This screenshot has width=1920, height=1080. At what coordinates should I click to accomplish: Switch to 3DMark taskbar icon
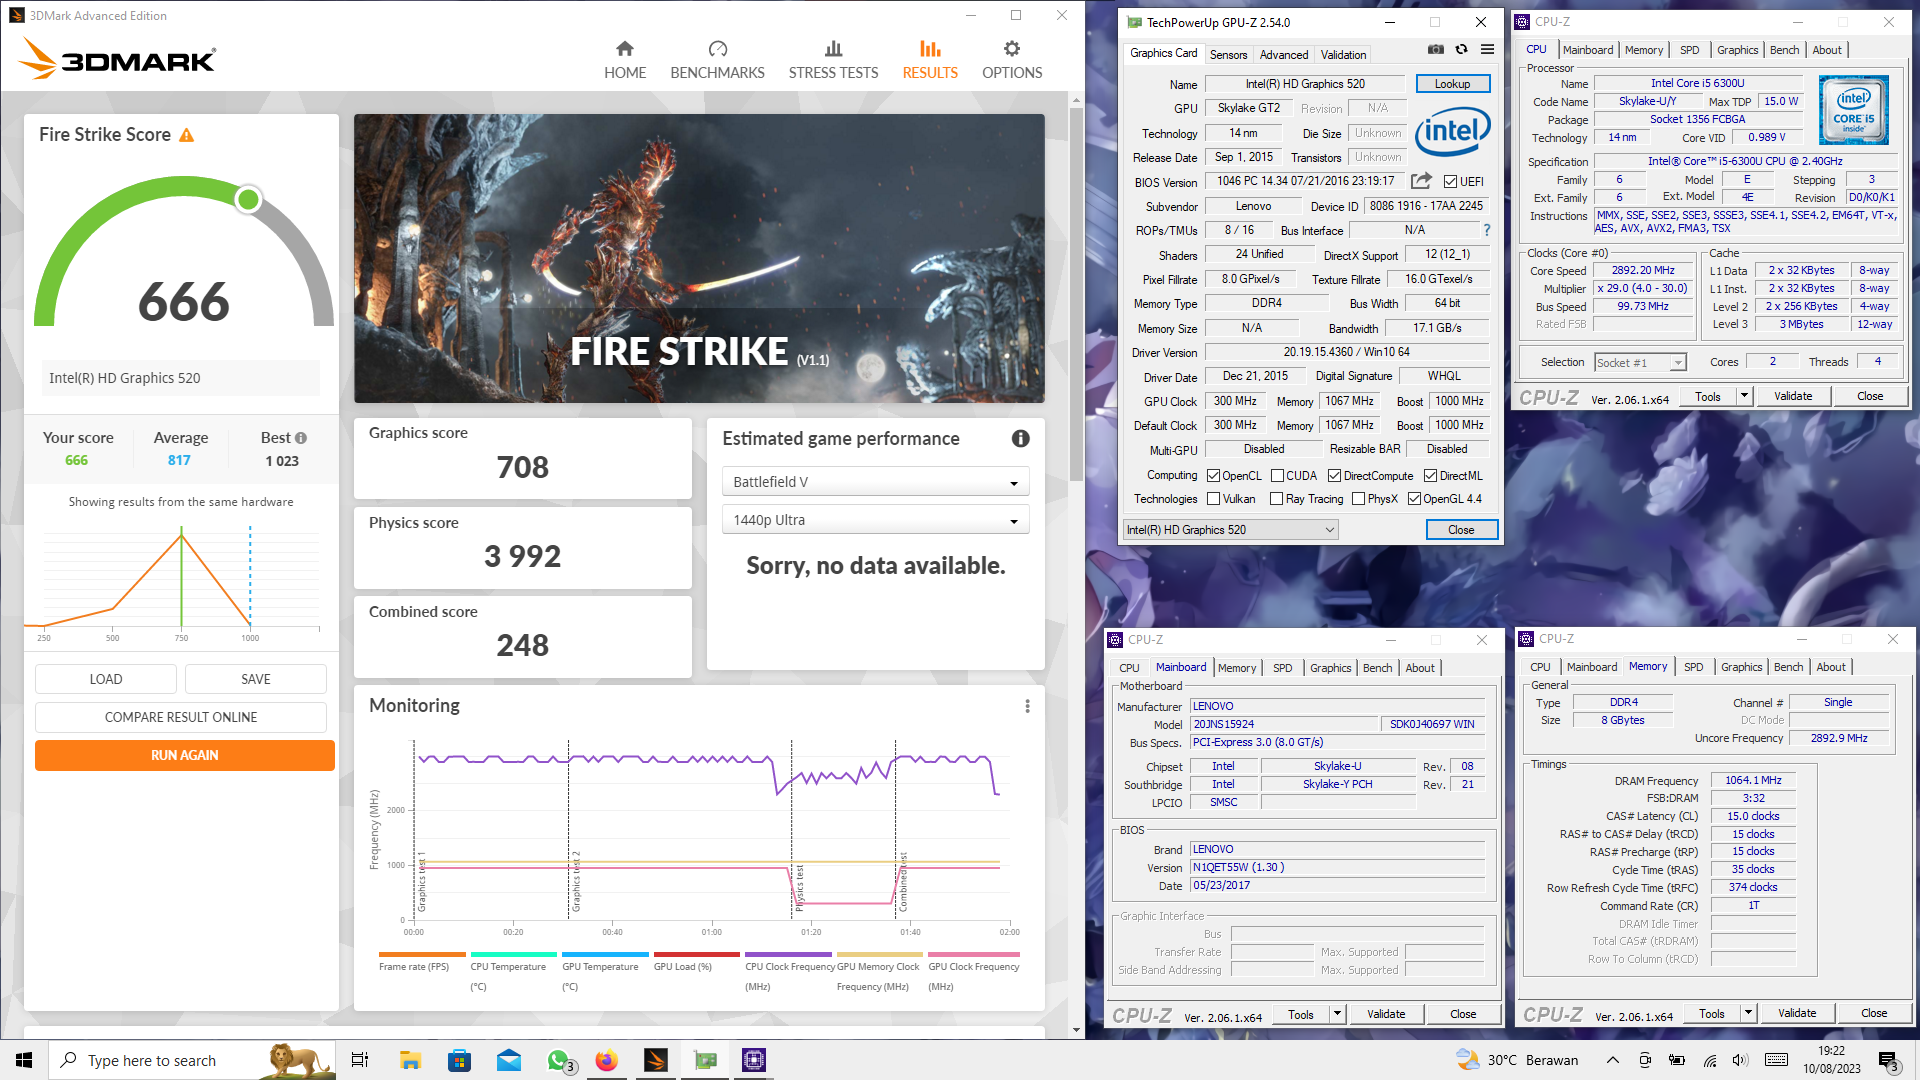coord(656,1060)
